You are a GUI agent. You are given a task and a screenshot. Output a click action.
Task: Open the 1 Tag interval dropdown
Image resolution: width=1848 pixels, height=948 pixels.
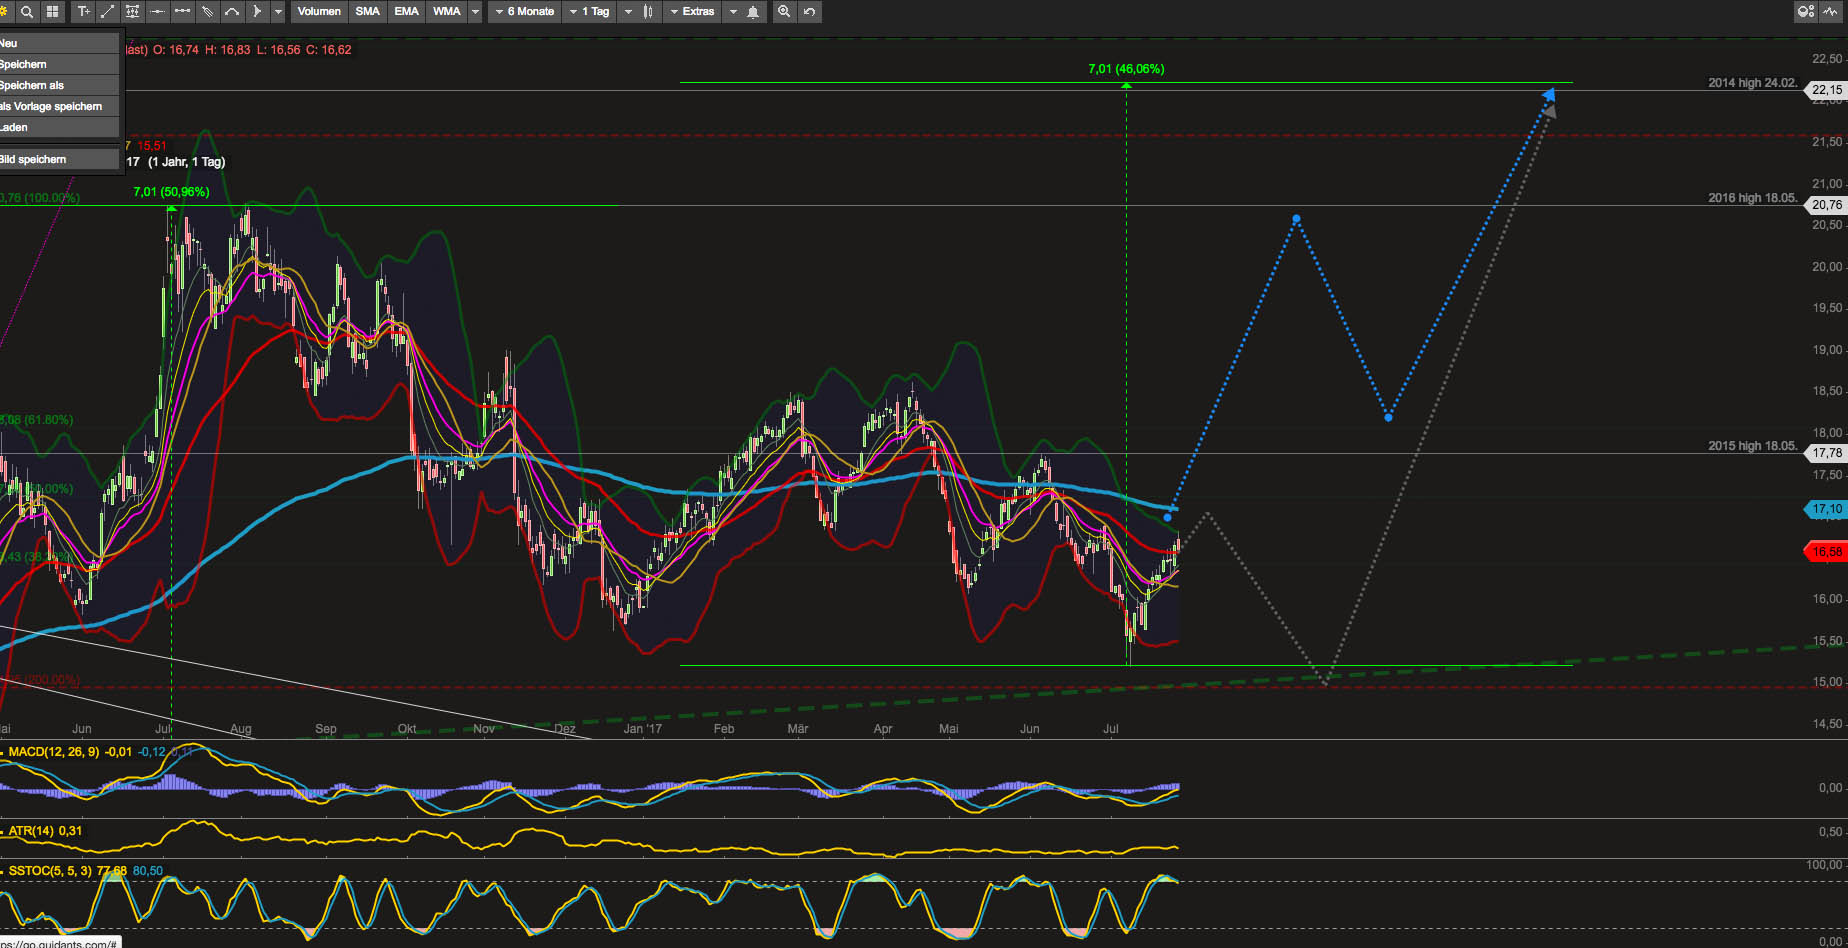tap(589, 12)
